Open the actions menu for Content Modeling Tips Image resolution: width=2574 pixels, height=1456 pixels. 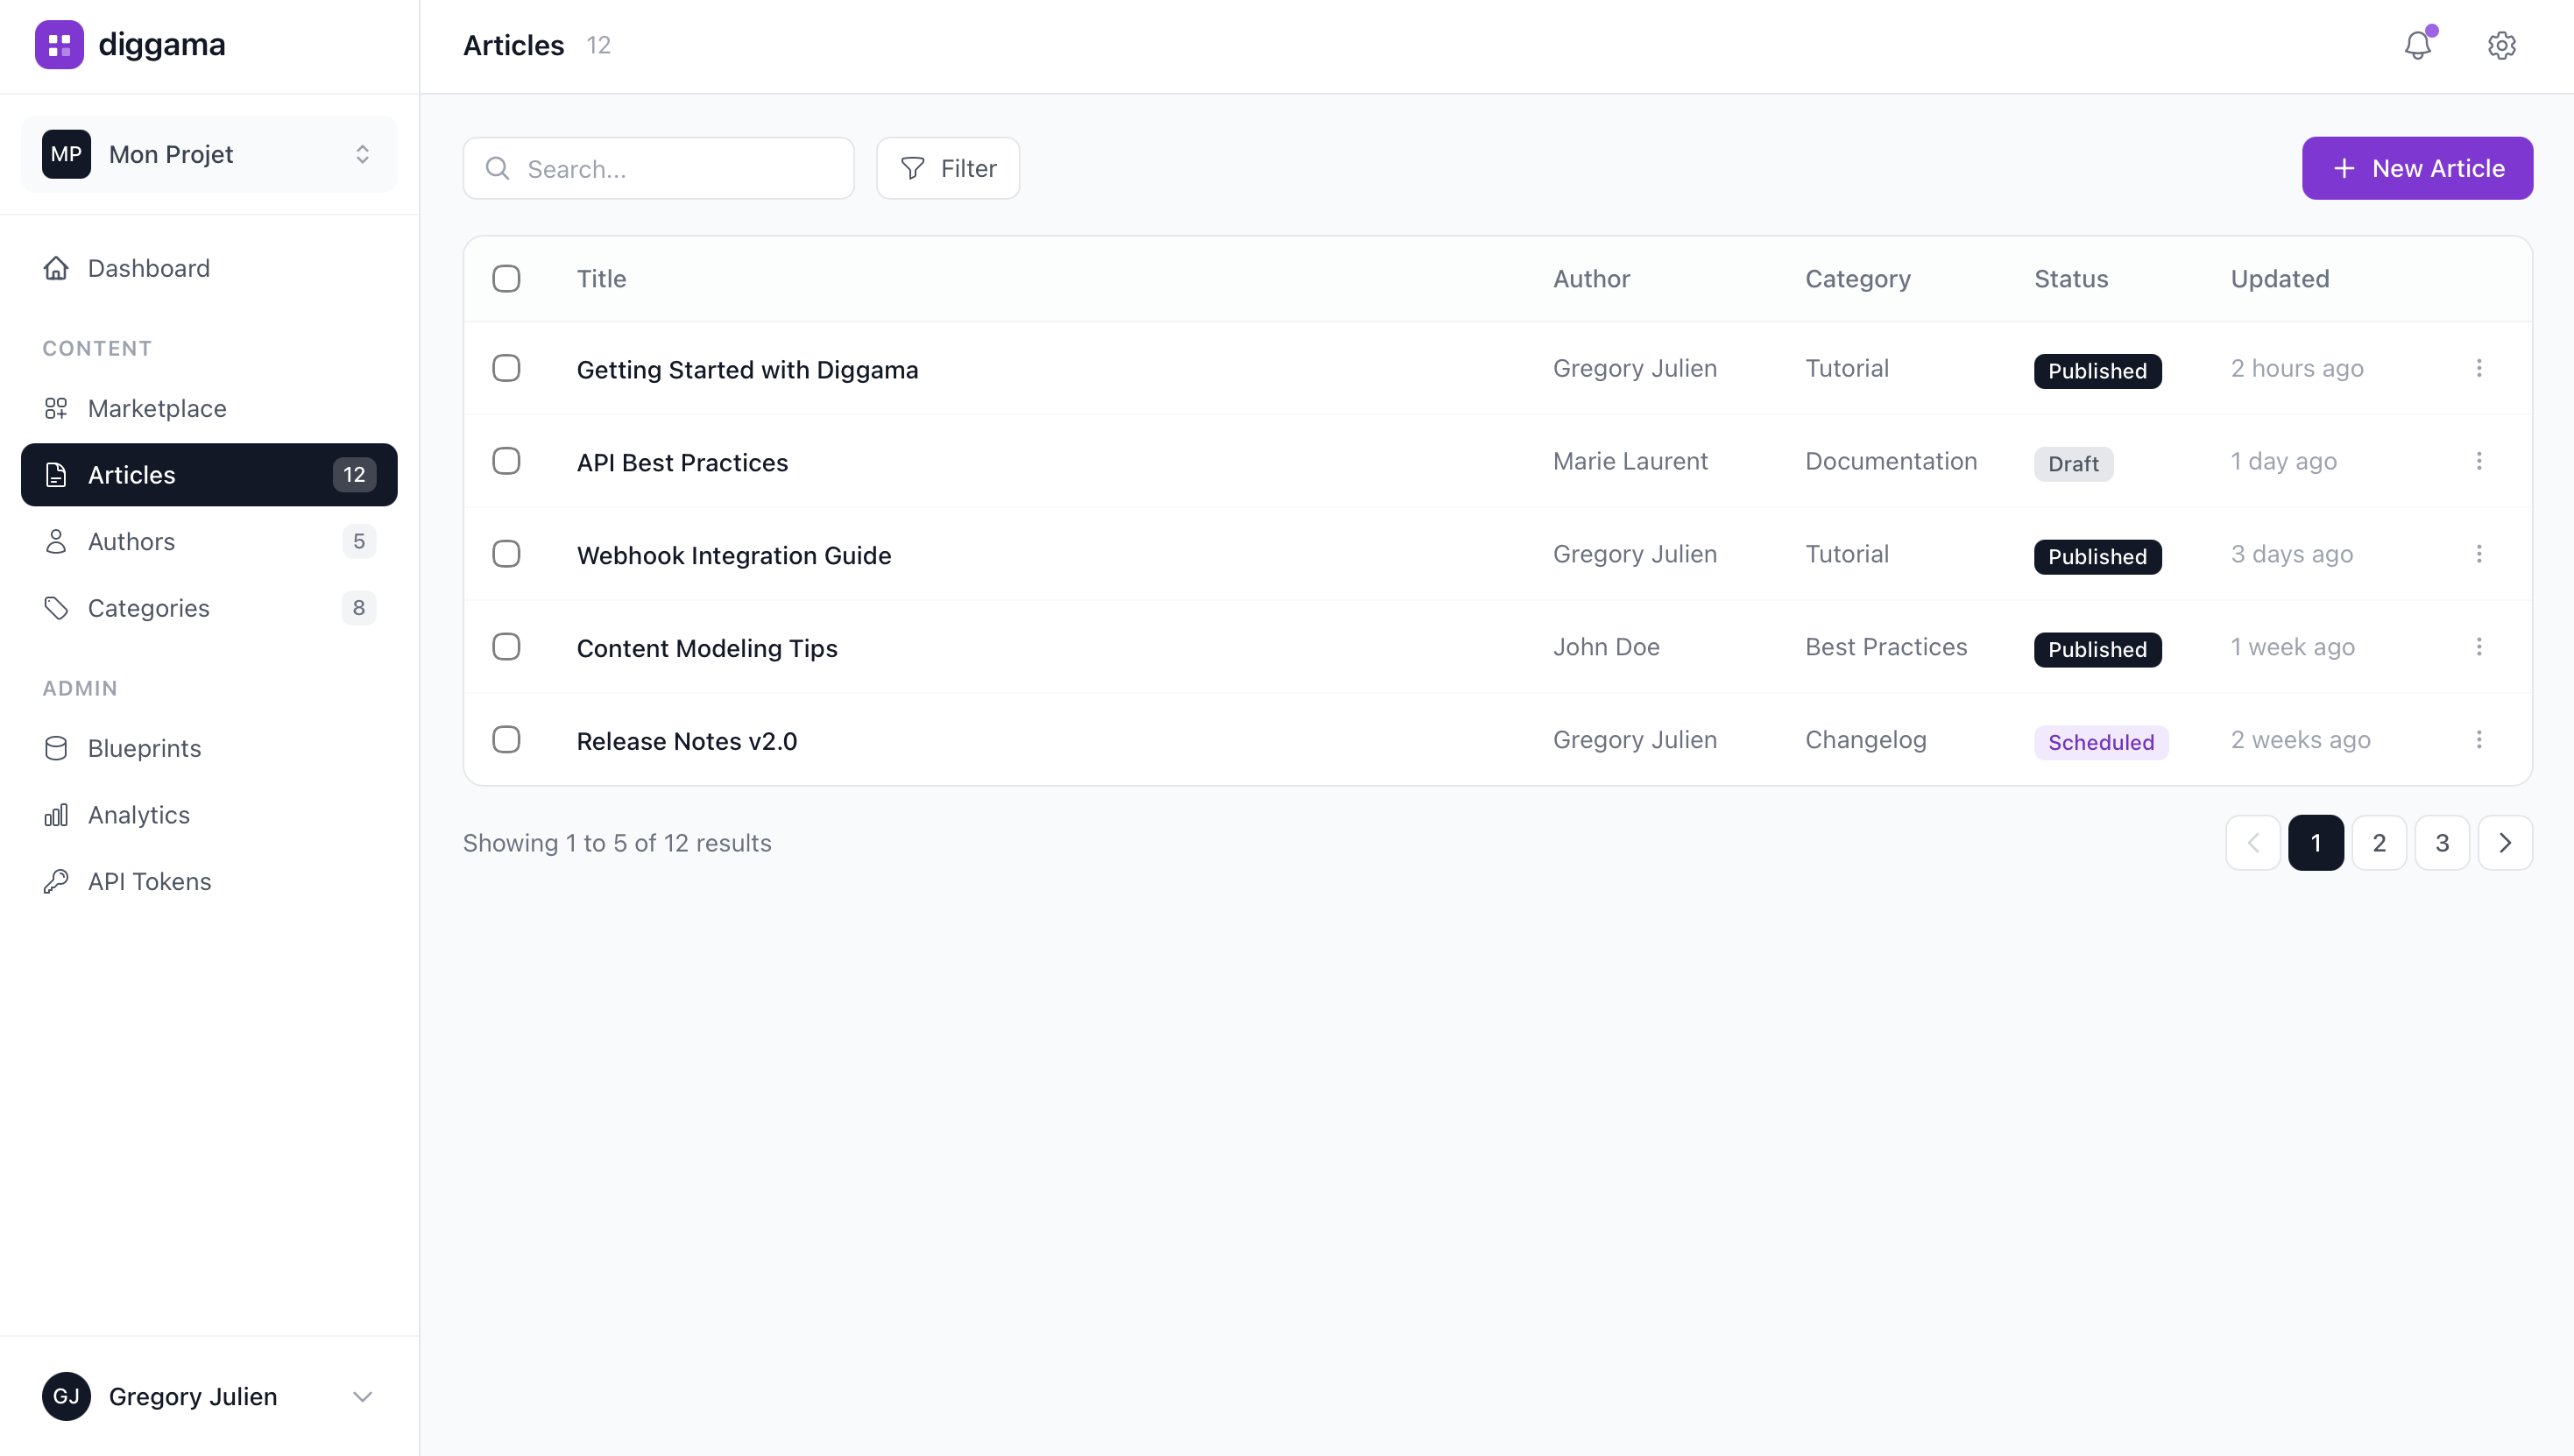2480,647
